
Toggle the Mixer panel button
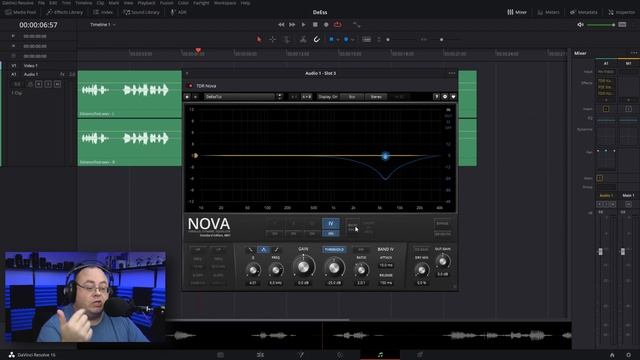click(x=517, y=12)
